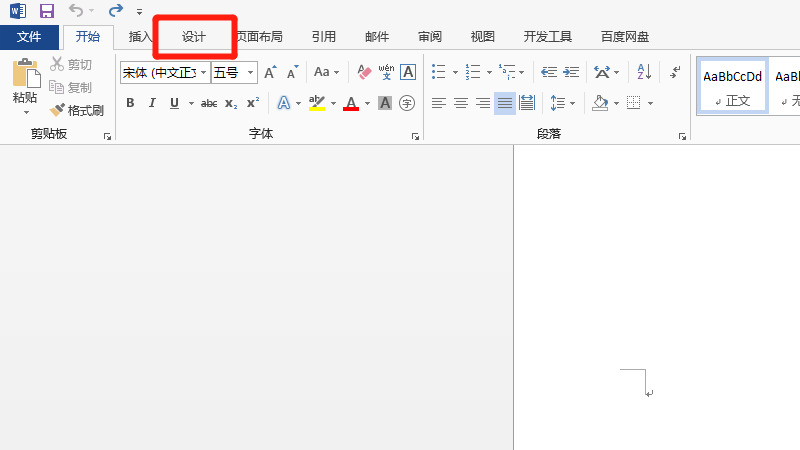Switch to the 开始 tab

(x=88, y=37)
